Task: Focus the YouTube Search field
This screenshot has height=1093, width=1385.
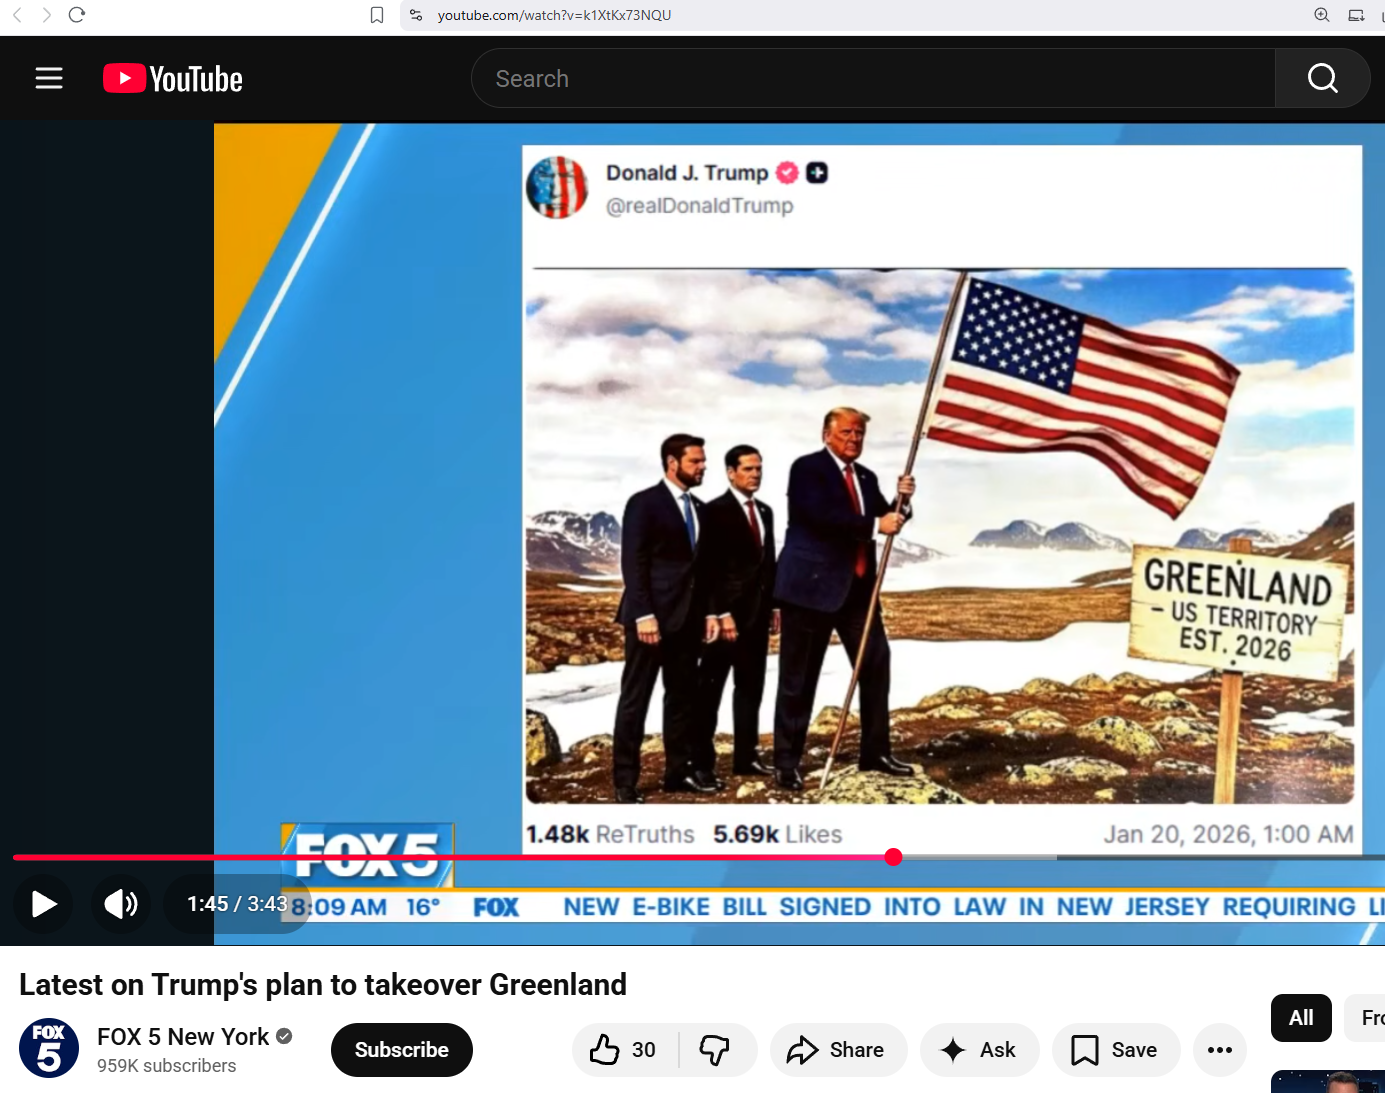Action: pos(873,78)
